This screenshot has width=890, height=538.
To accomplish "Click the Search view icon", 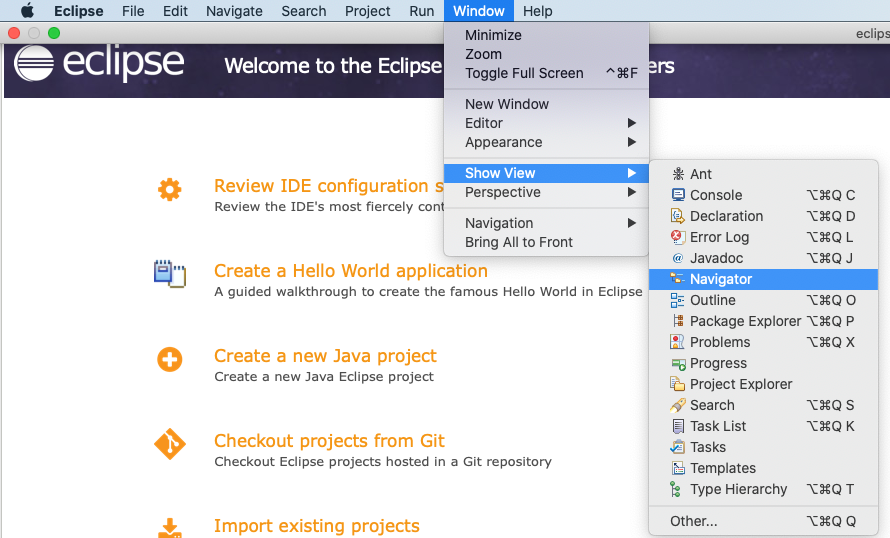I will pyautogui.click(x=678, y=405).
